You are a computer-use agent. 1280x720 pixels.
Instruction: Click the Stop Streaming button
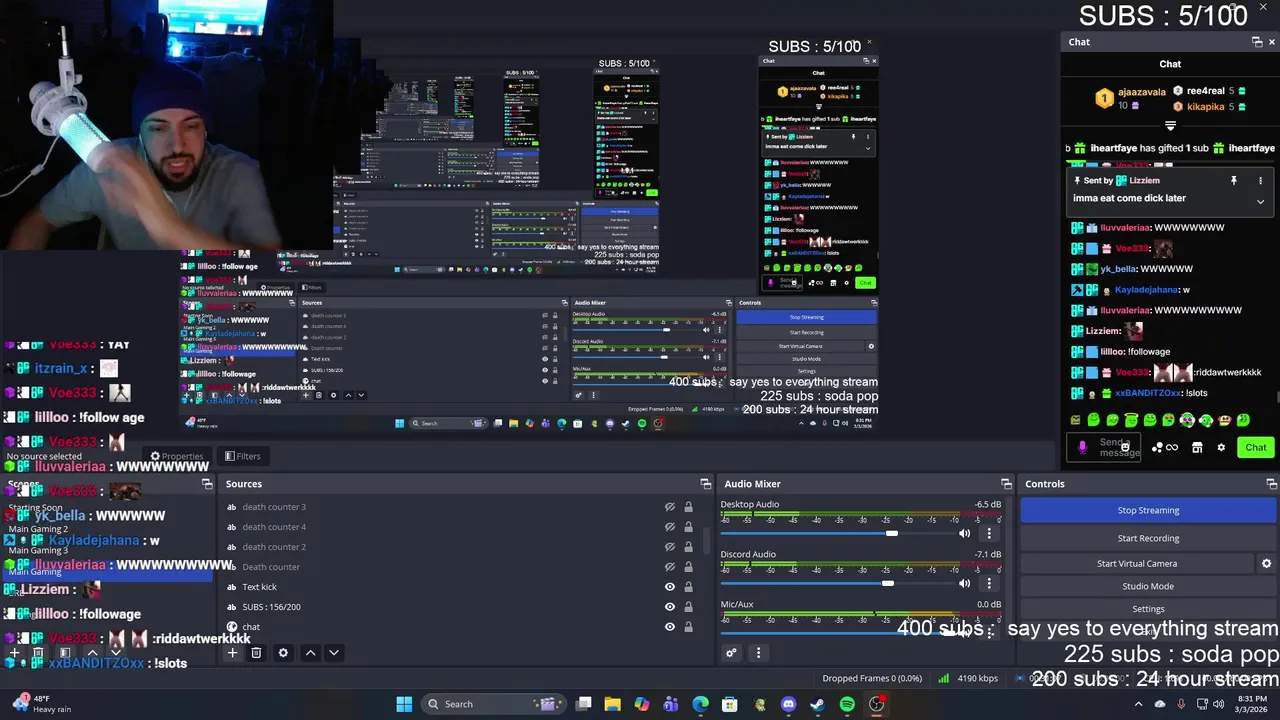point(1148,510)
